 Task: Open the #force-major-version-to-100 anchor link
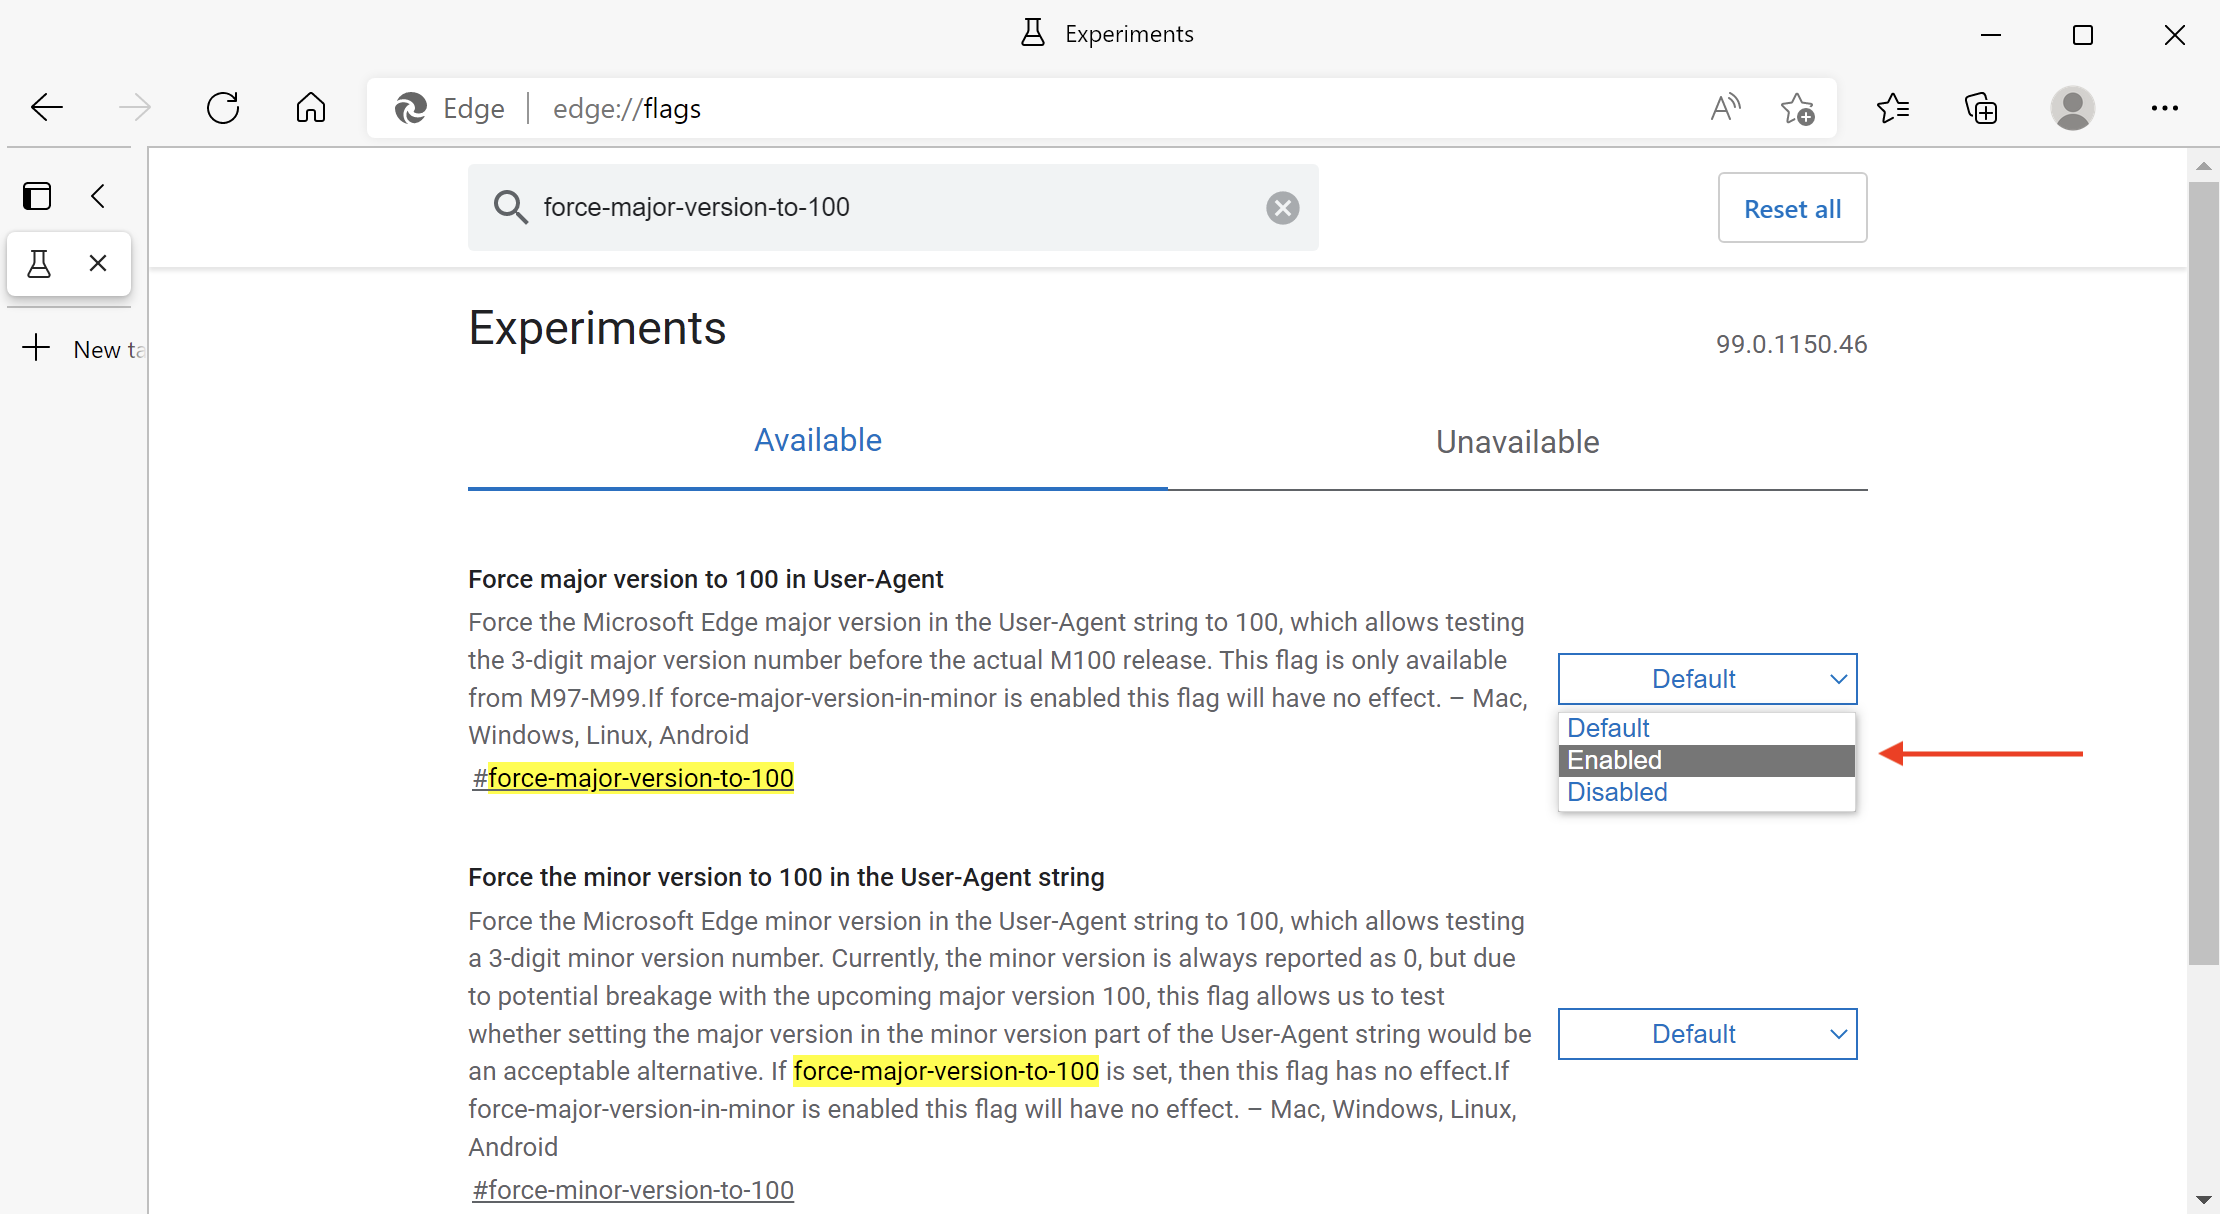[x=633, y=778]
